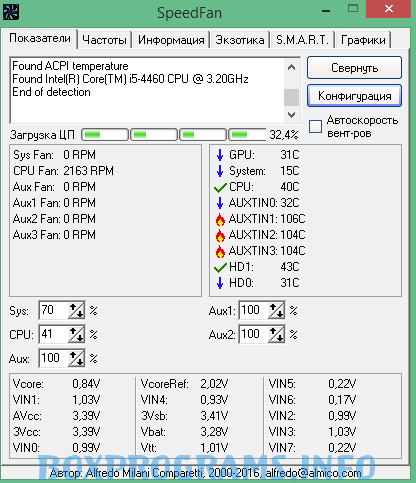Click the Sys speed field showing 70
The height and width of the screenshot is (483, 416).
click(54, 311)
